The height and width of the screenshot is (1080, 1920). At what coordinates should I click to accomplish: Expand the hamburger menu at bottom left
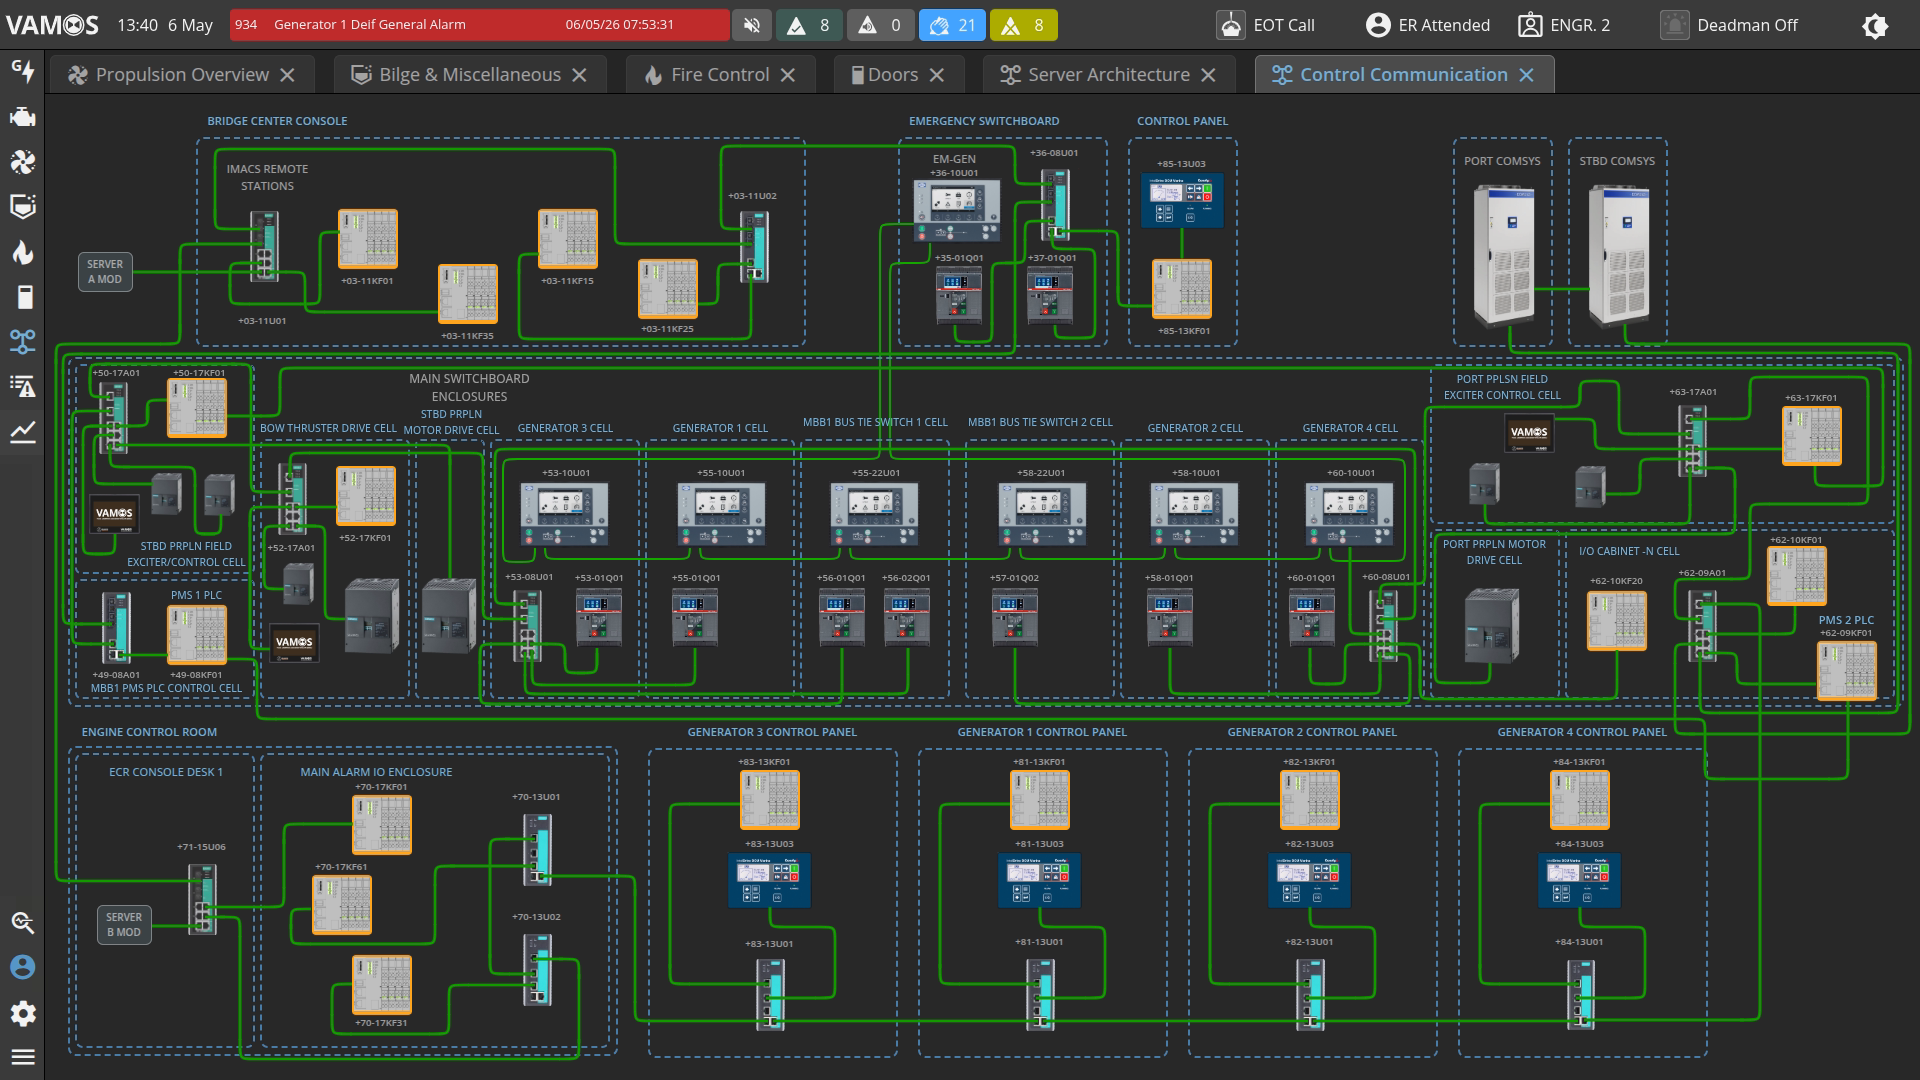[x=22, y=1057]
